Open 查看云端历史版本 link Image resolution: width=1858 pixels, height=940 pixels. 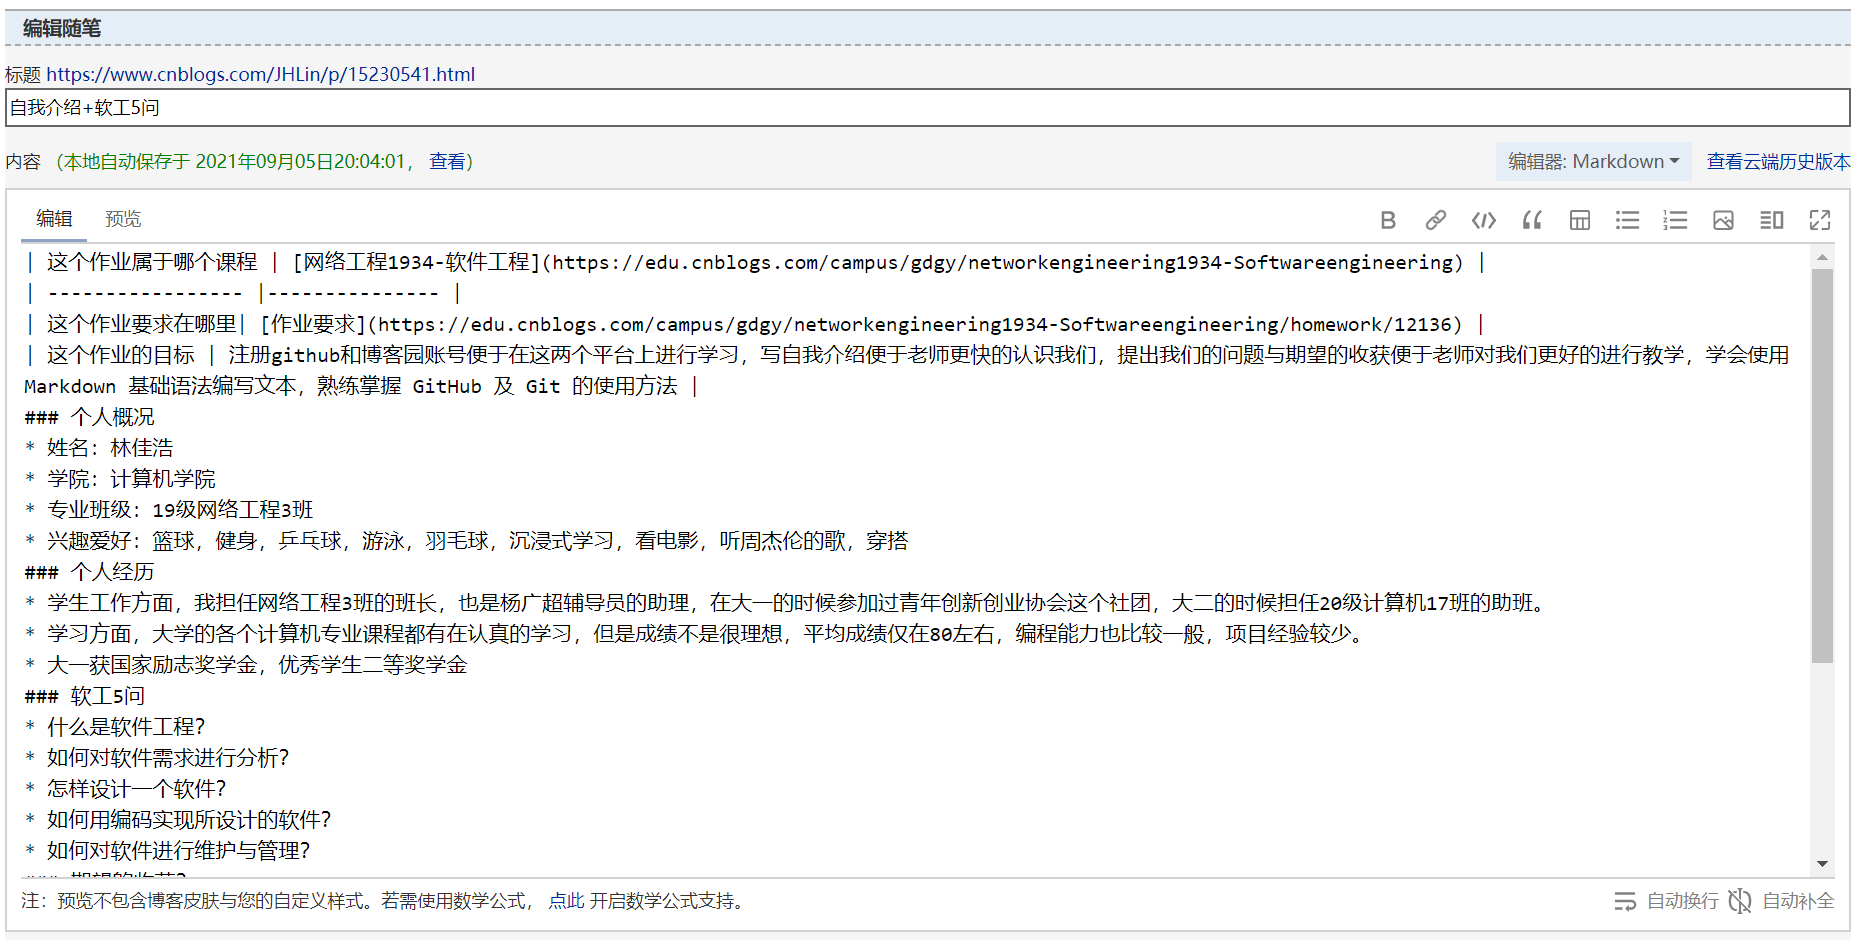pyautogui.click(x=1778, y=161)
